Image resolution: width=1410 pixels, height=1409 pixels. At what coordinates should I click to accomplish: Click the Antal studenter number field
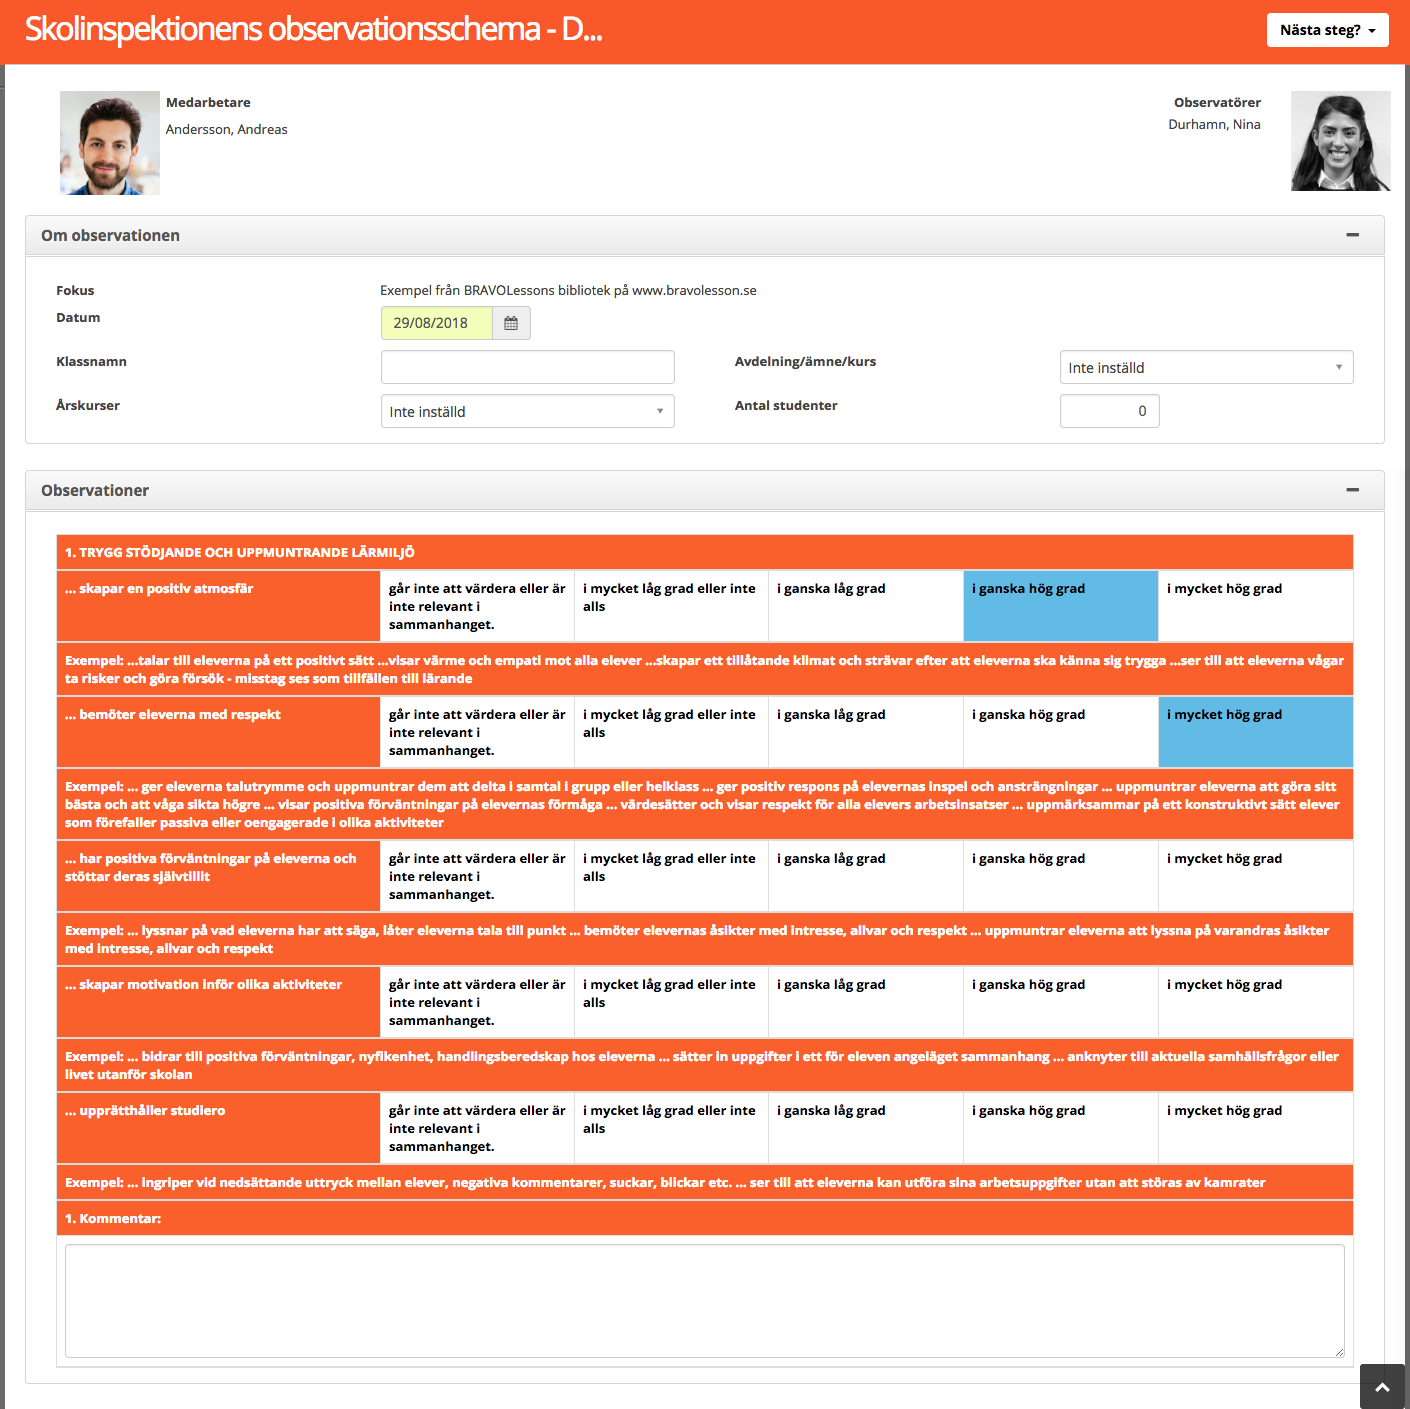[x=1109, y=411]
